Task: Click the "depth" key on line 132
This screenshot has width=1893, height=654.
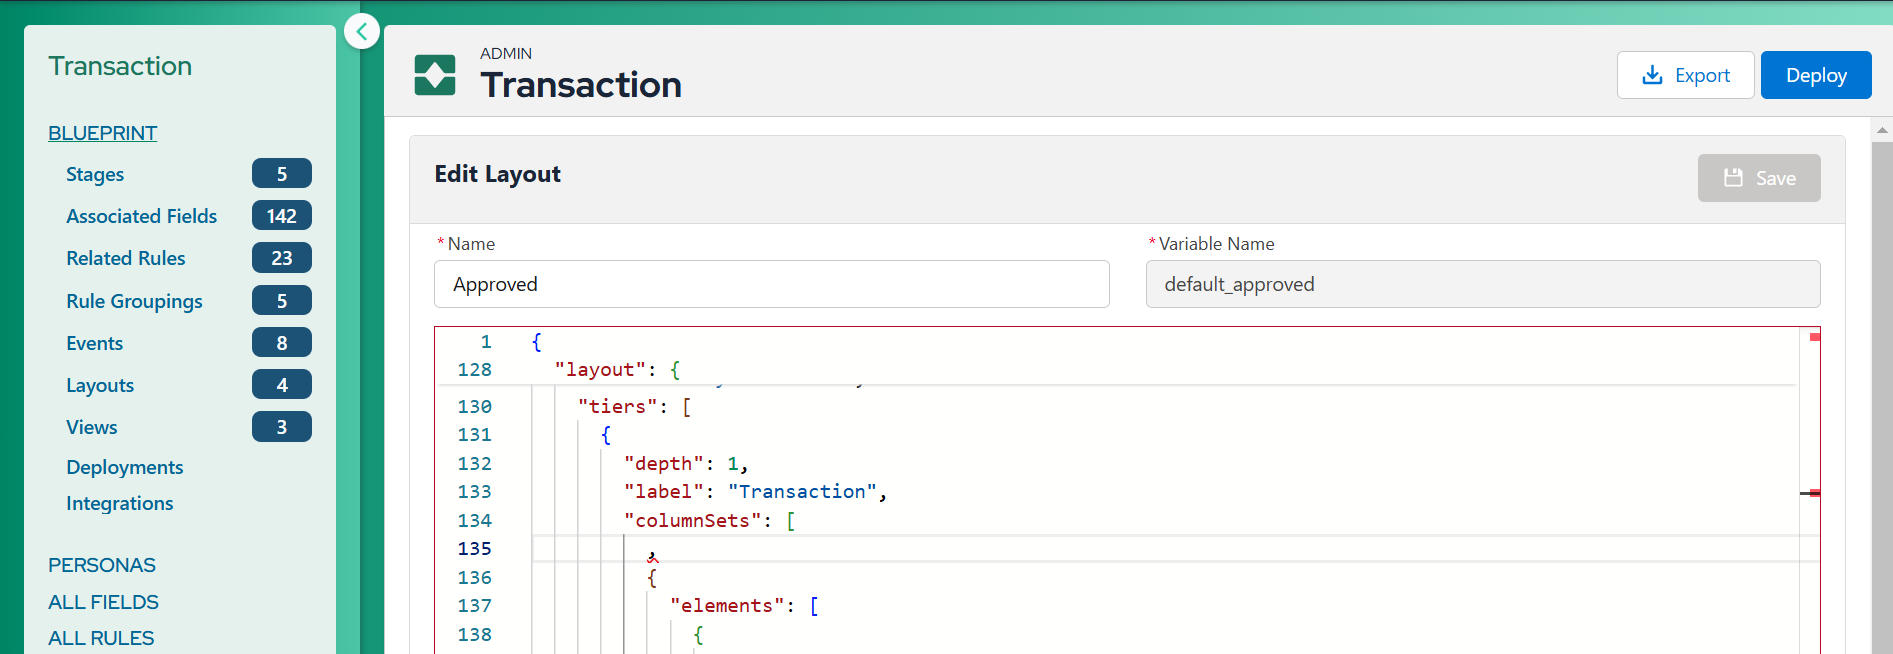Action: click(x=663, y=463)
